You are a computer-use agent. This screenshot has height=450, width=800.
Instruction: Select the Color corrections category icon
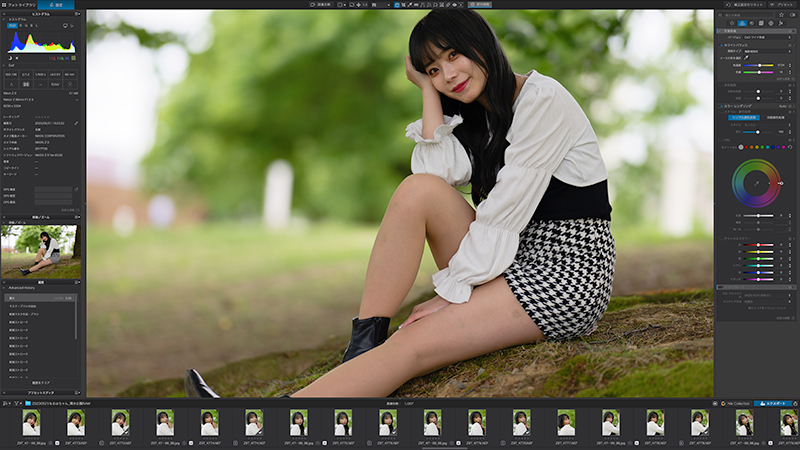742,23
